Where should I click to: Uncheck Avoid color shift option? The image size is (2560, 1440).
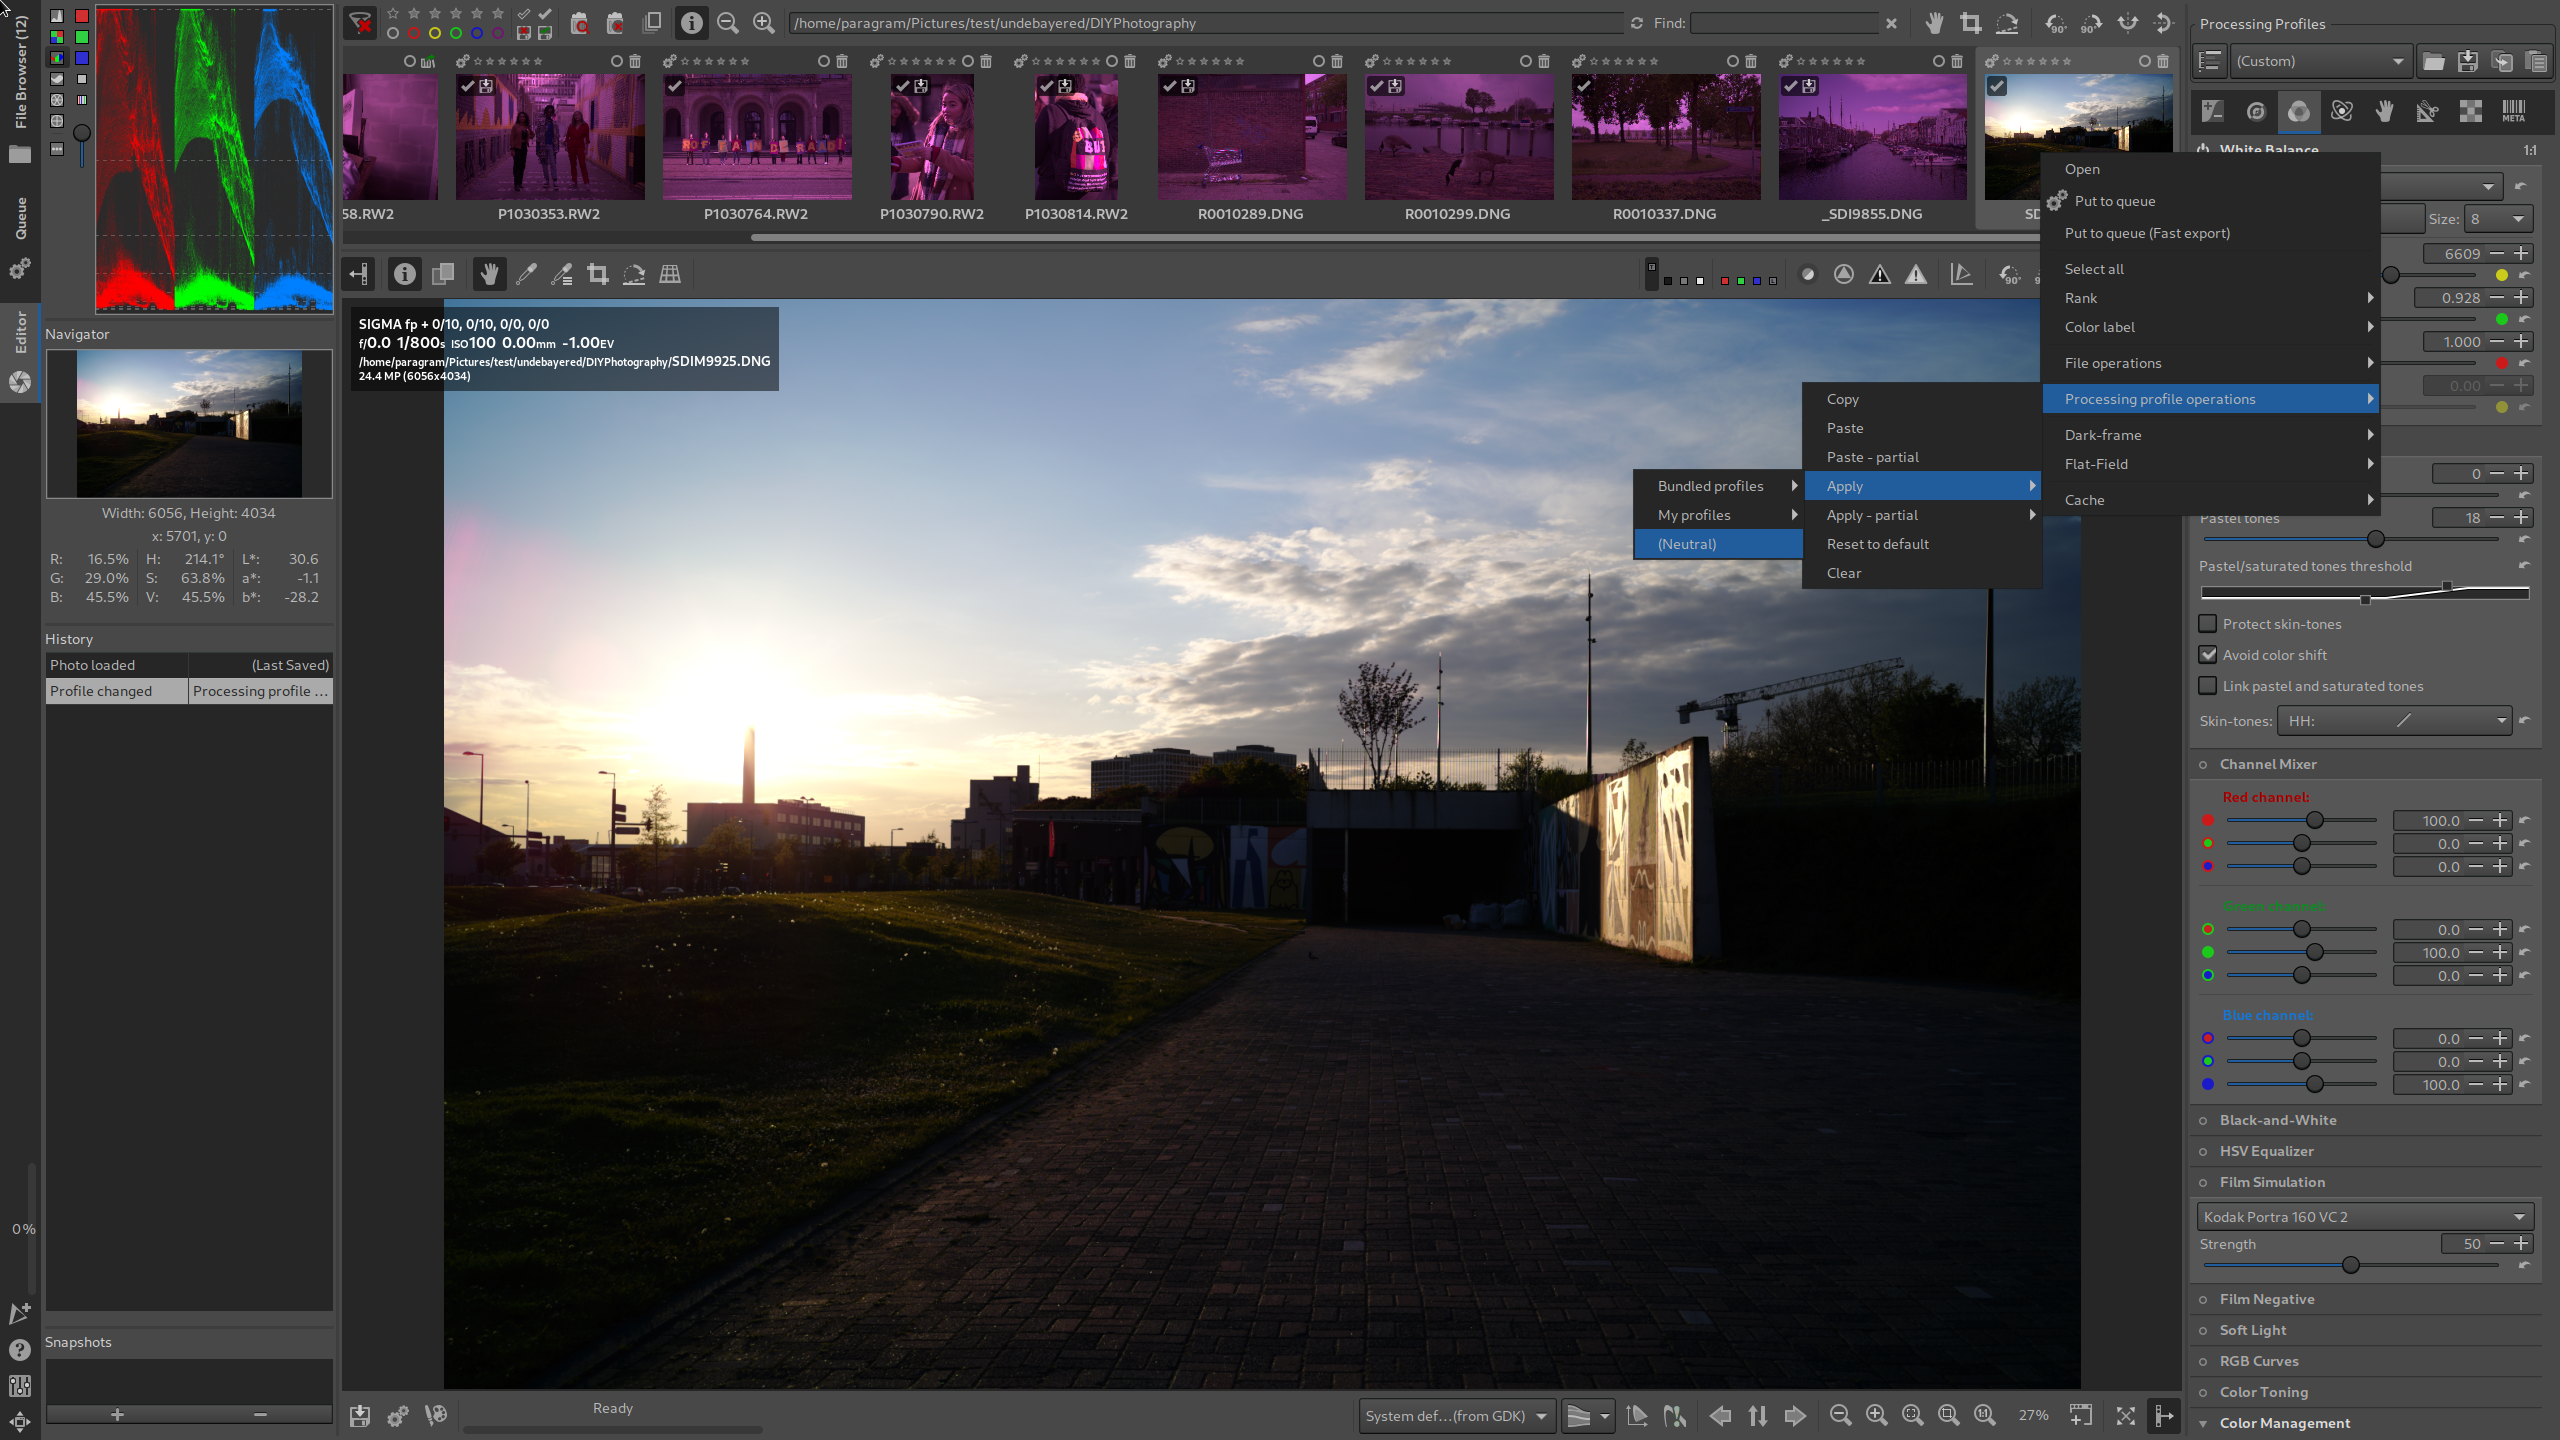(x=2208, y=655)
